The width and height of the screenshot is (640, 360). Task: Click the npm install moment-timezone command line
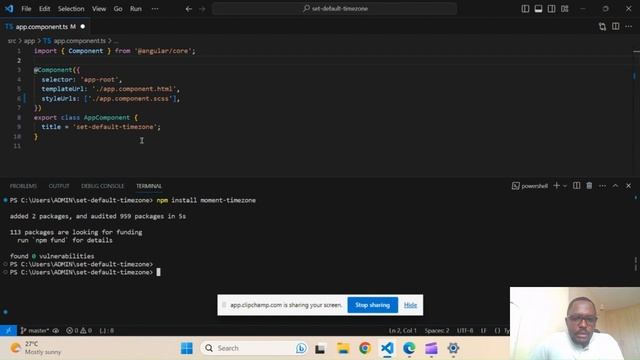pyautogui.click(x=206, y=200)
